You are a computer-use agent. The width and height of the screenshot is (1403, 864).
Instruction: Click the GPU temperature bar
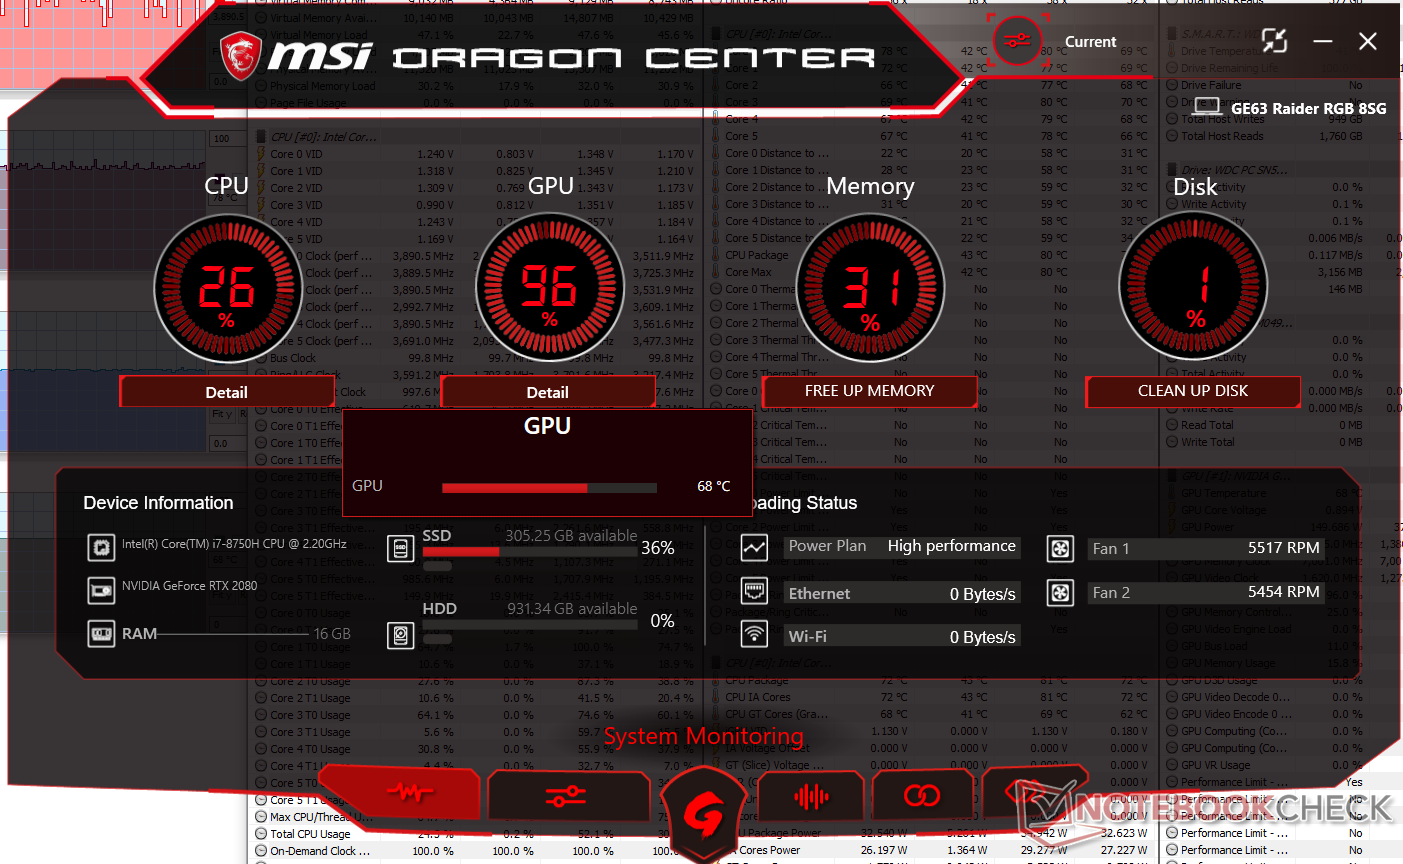[549, 488]
